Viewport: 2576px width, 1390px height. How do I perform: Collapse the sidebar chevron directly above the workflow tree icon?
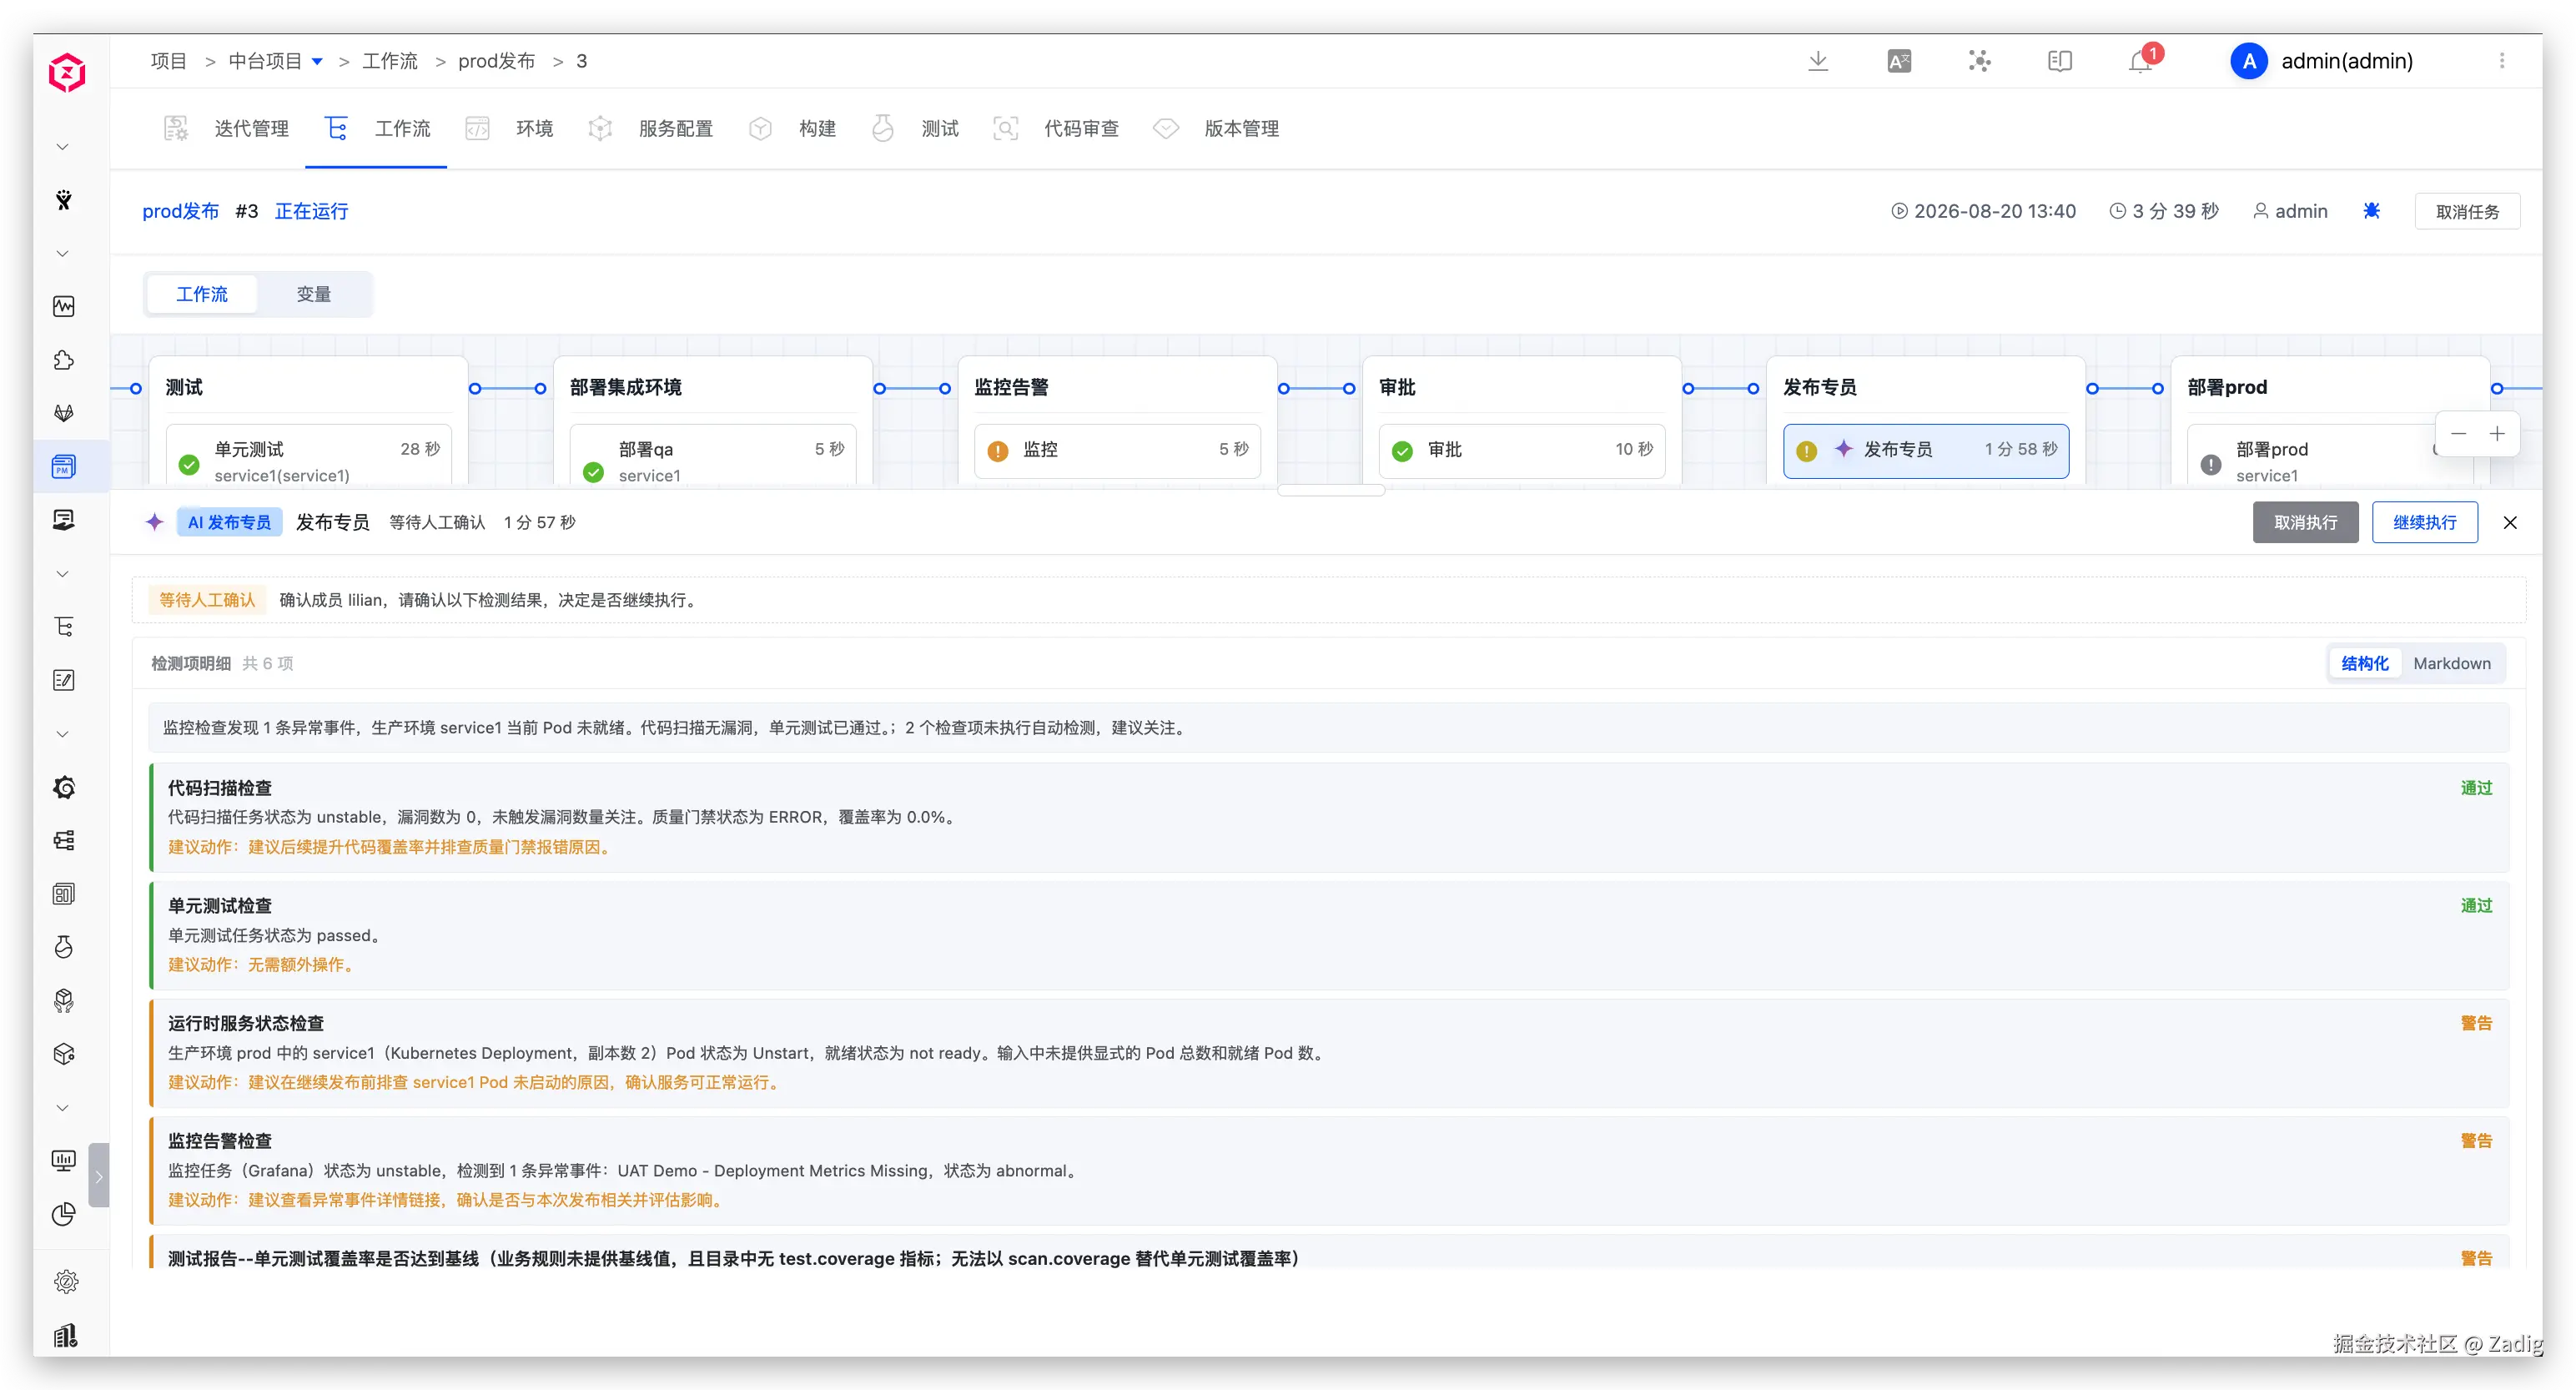click(x=63, y=574)
